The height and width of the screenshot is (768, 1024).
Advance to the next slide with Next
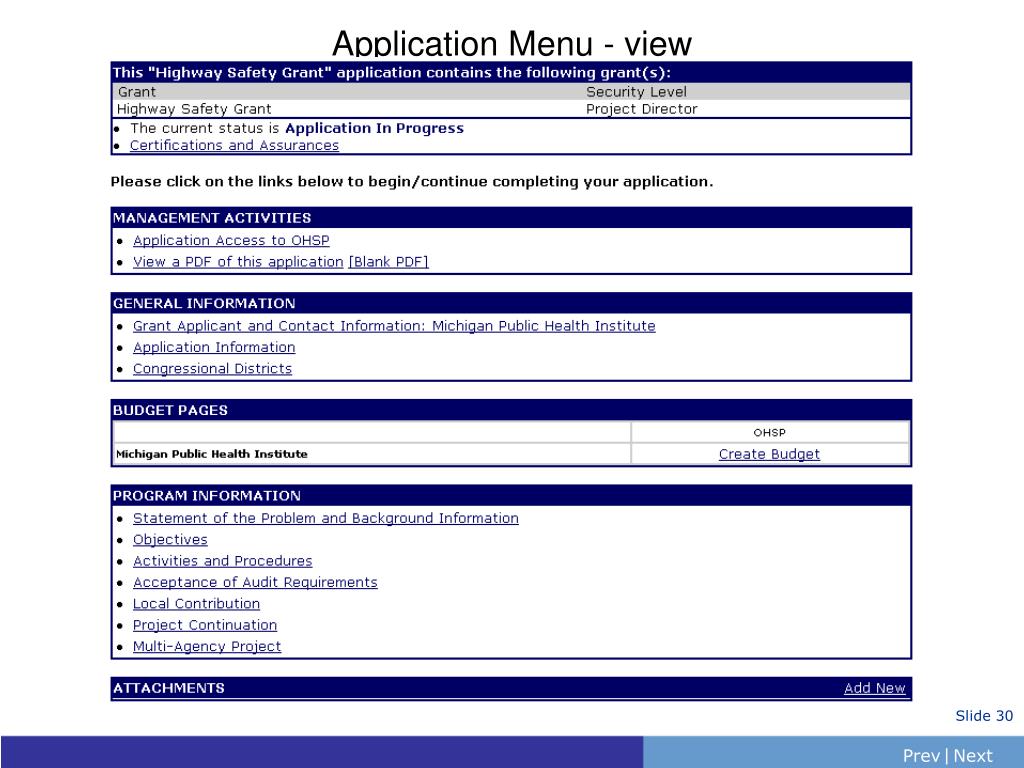973,756
